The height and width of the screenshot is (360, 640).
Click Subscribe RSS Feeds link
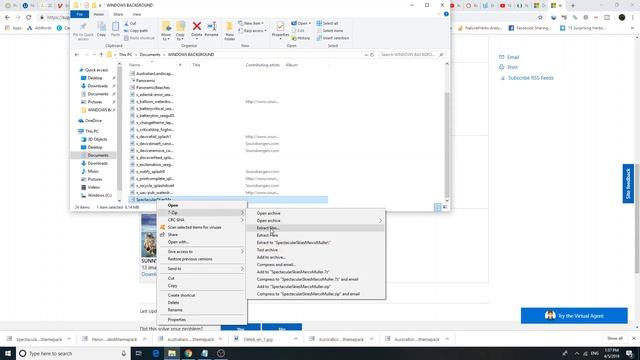531,78
